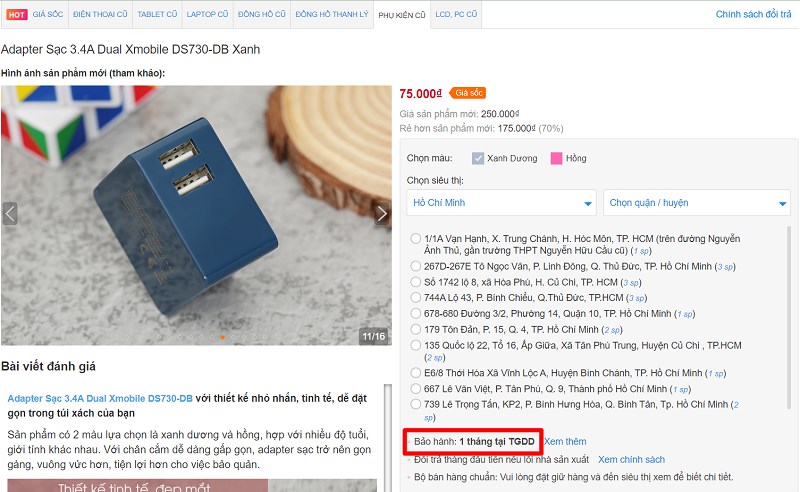Pick the 667 Lê Văn Việt store
This screenshot has height=492, width=800.
tap(416, 388)
